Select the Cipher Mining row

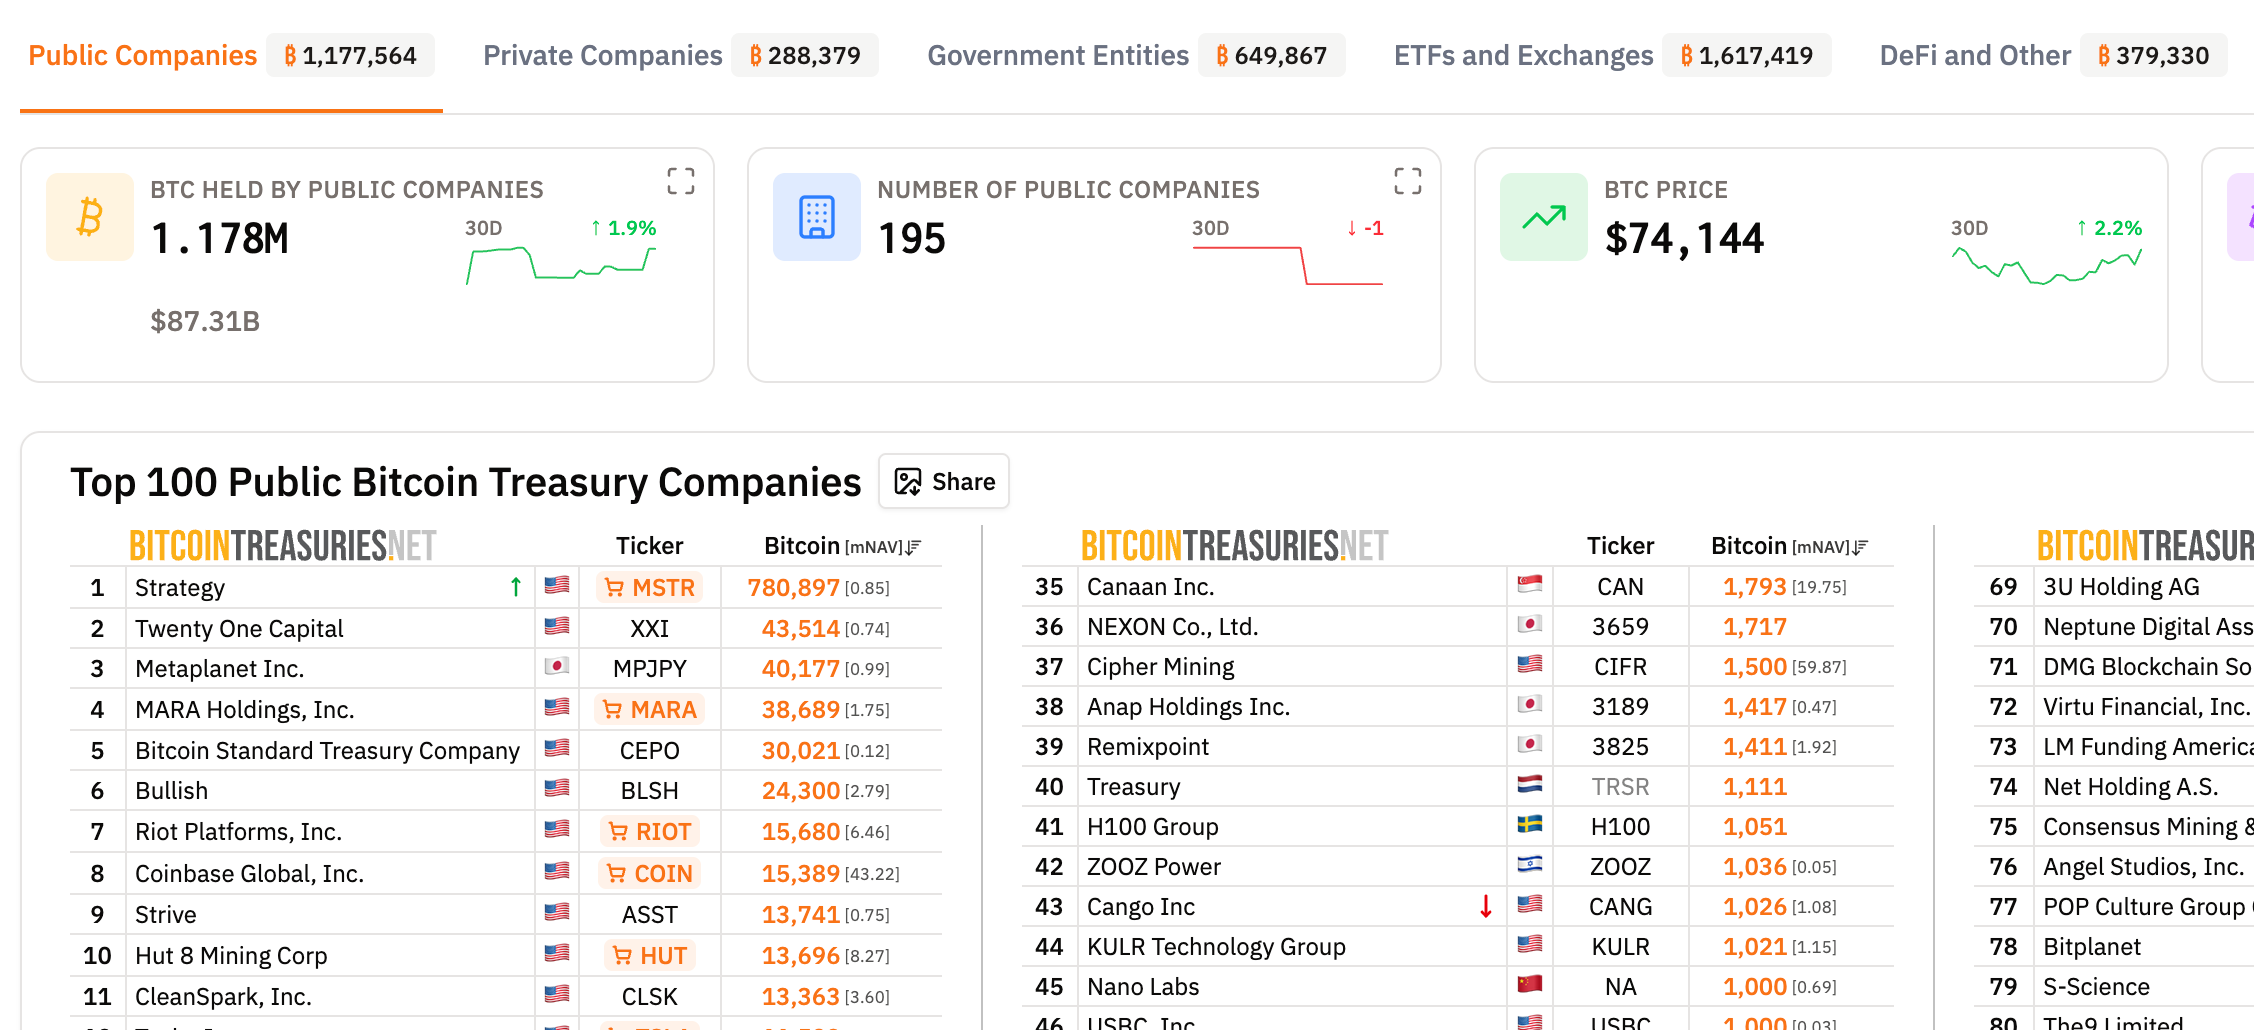tap(1458, 667)
